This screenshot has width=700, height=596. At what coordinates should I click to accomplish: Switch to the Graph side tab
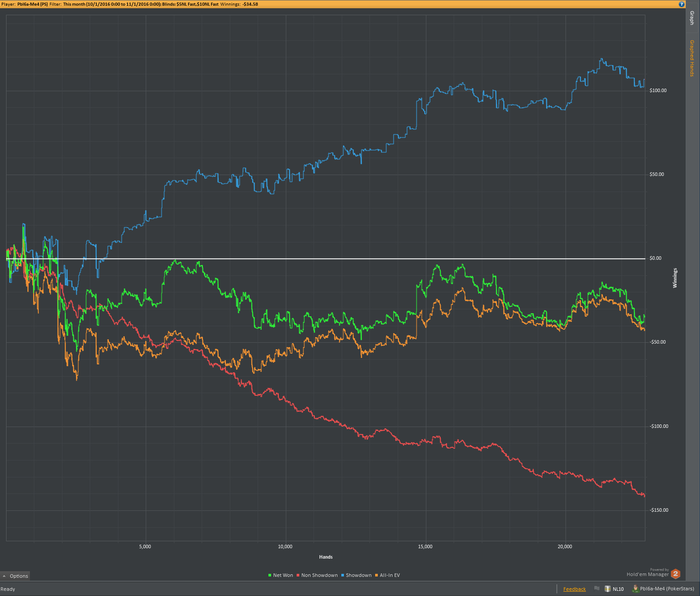point(692,18)
